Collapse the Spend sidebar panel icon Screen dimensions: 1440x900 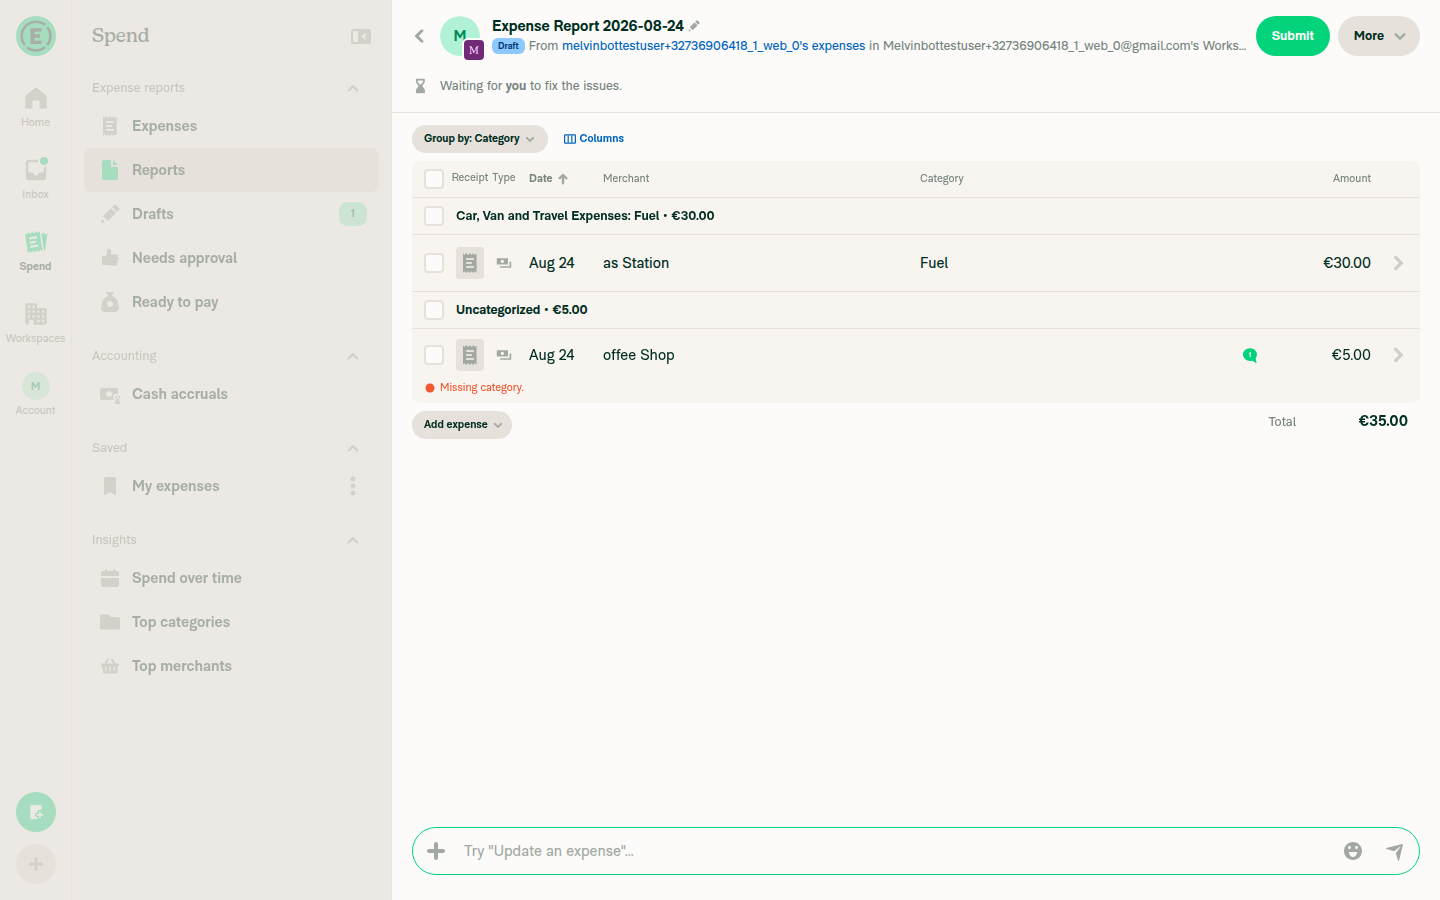click(361, 36)
